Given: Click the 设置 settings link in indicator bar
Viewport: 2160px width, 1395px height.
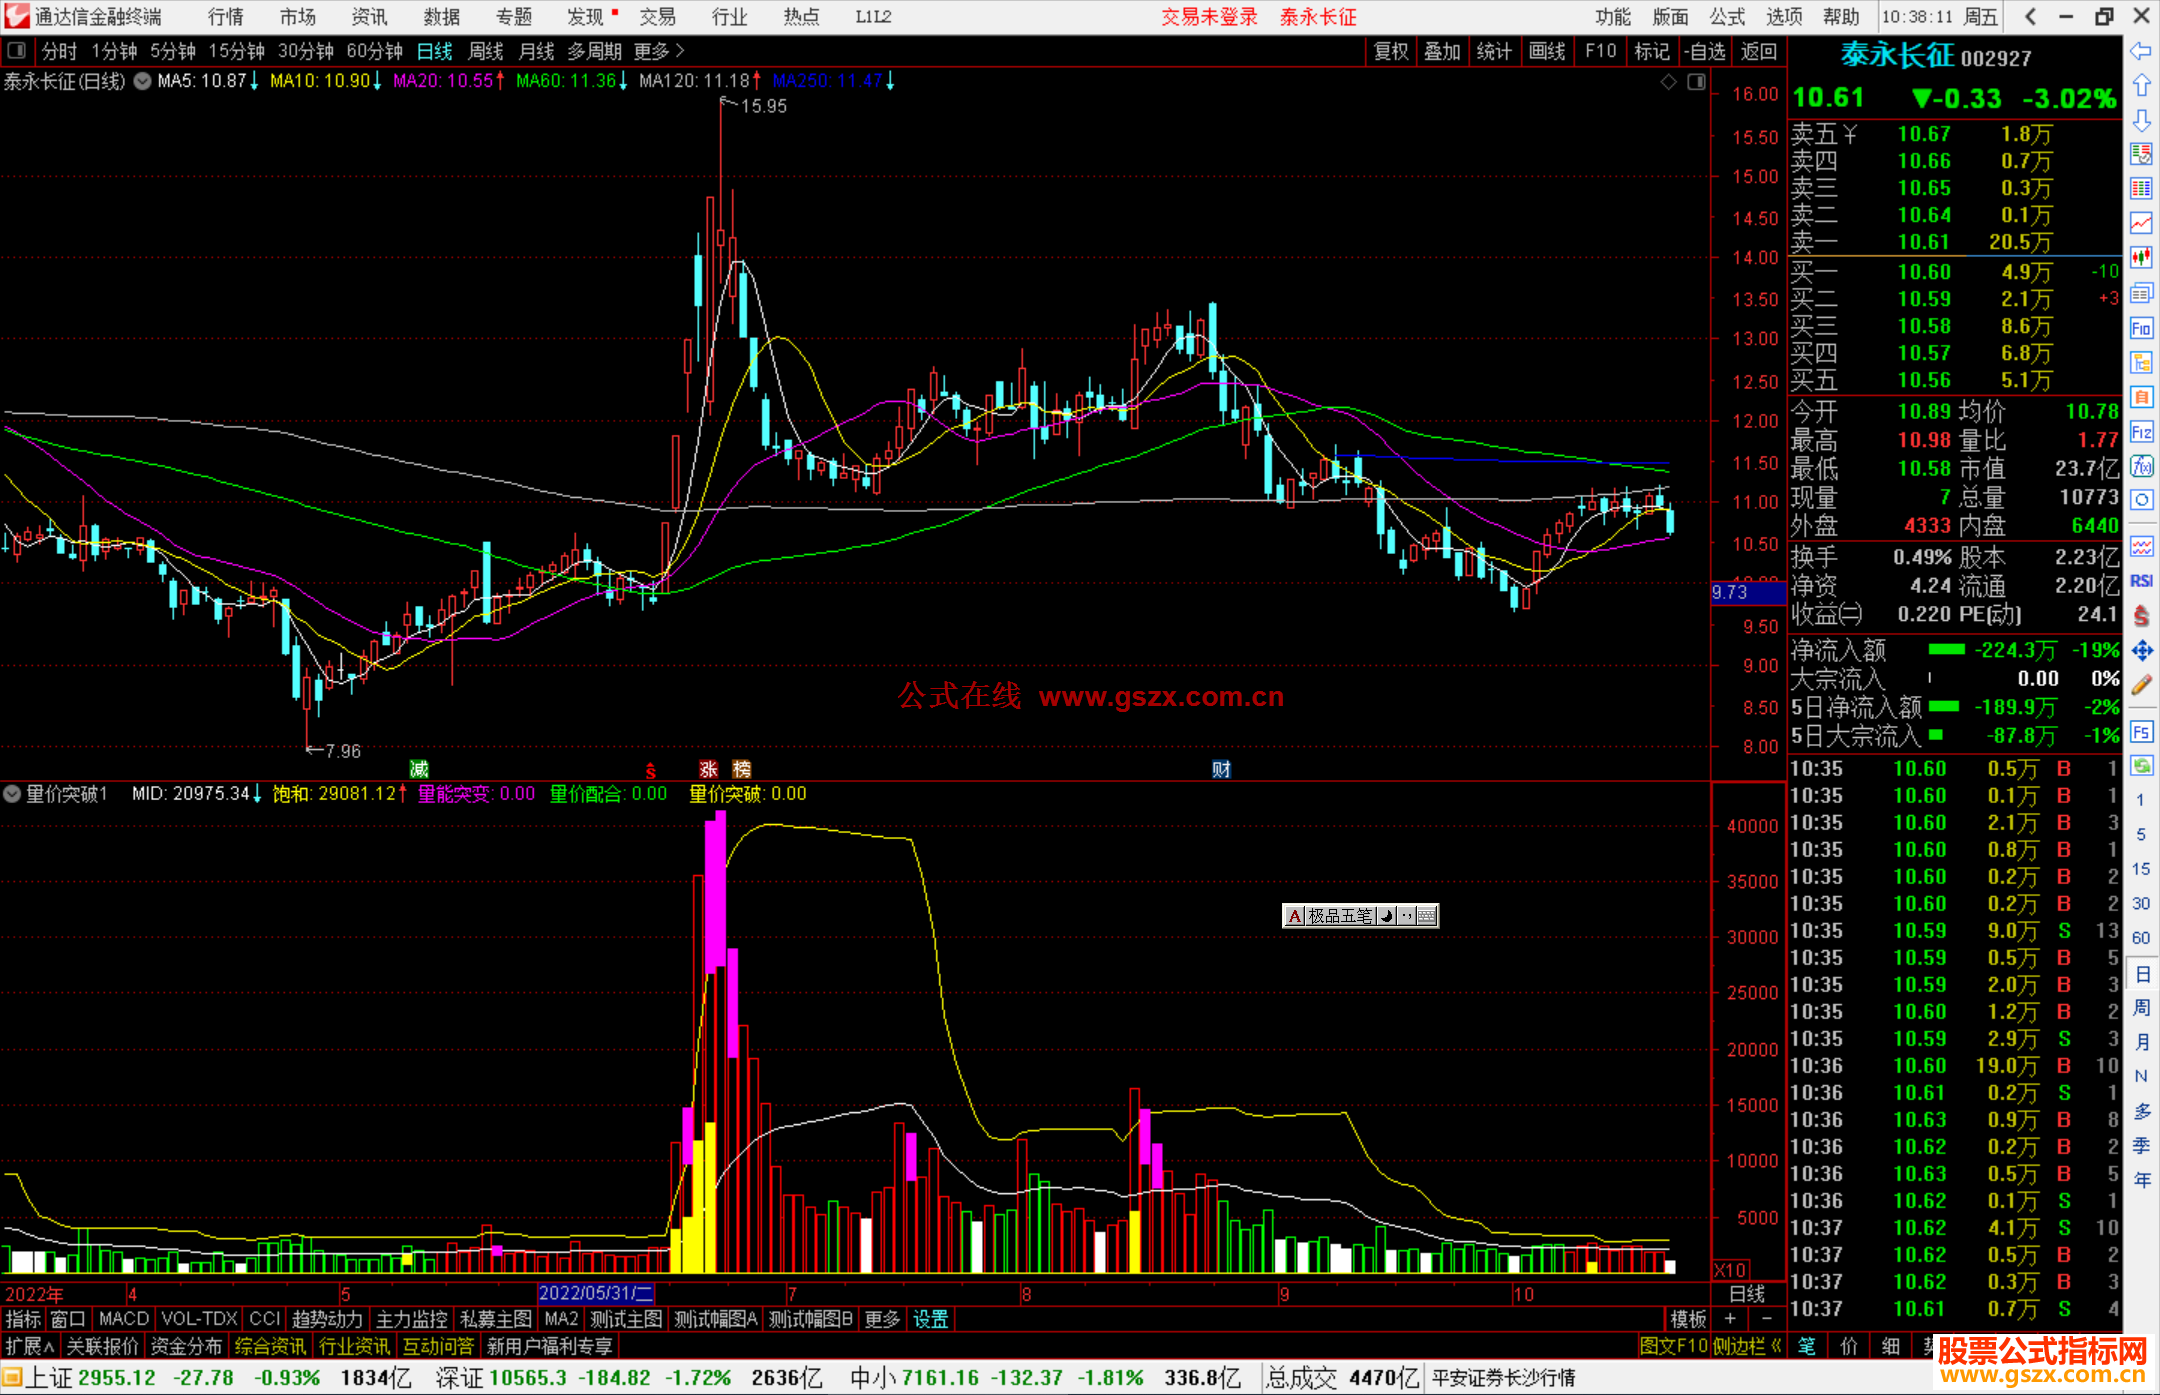Looking at the screenshot, I should tap(930, 1319).
